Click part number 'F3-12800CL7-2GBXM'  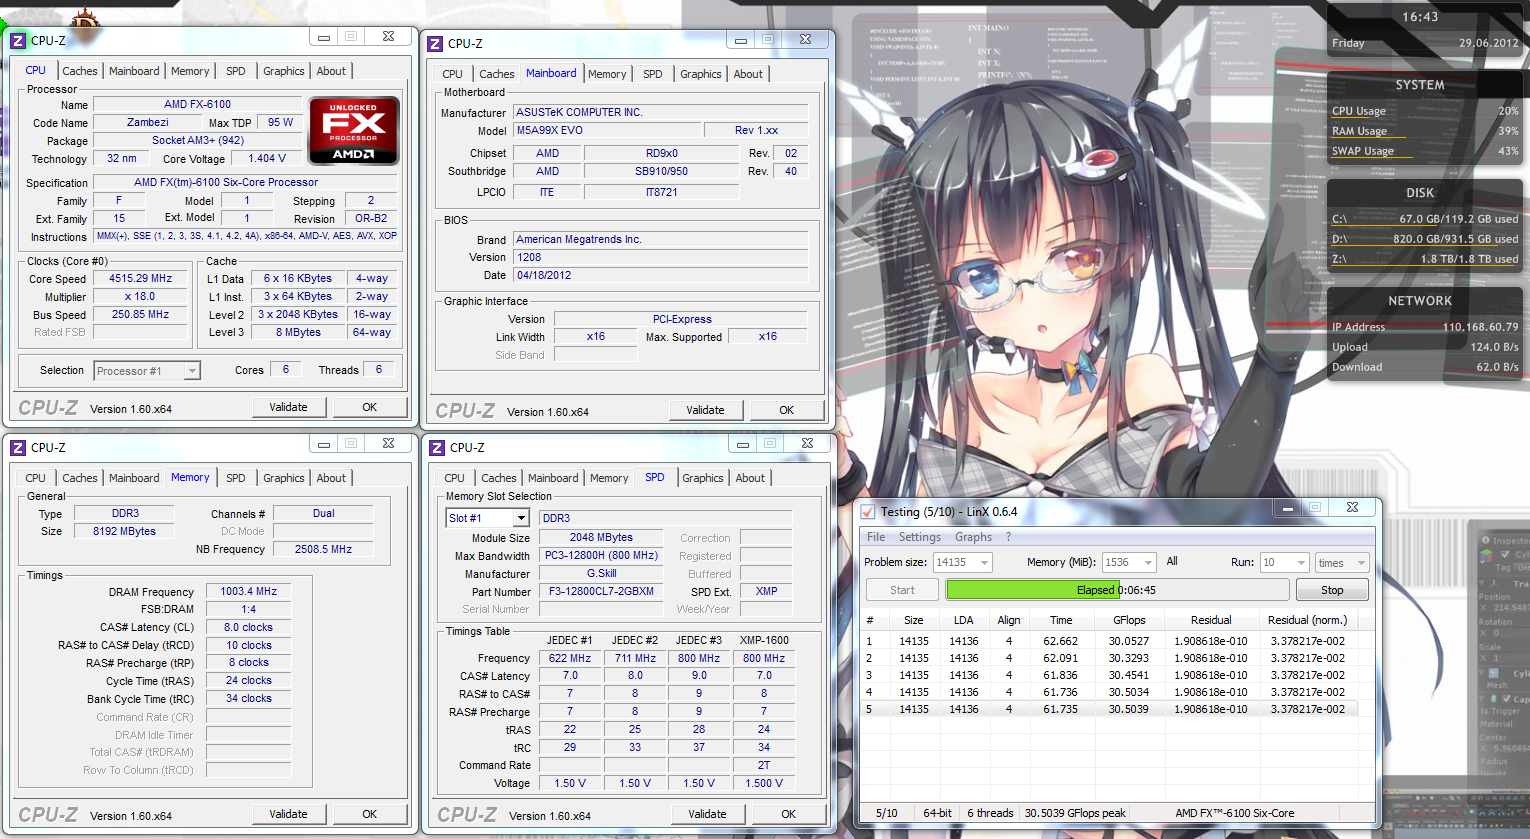(x=601, y=591)
